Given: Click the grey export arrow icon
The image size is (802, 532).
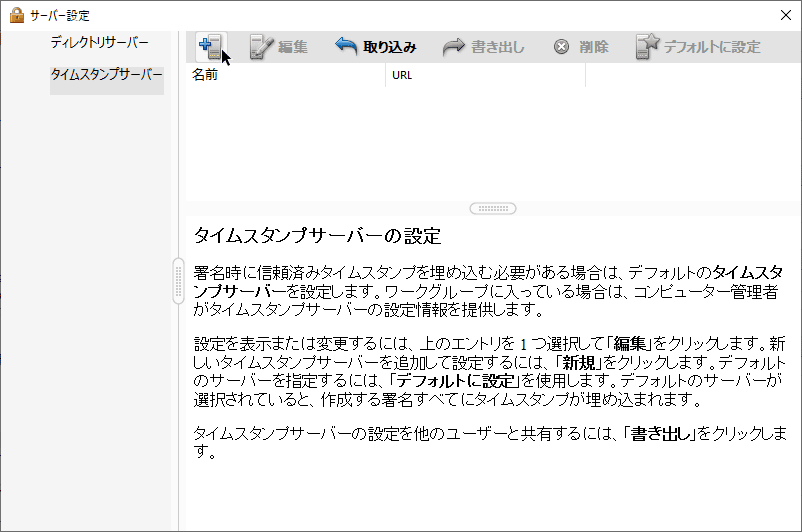Looking at the screenshot, I should 454,46.
